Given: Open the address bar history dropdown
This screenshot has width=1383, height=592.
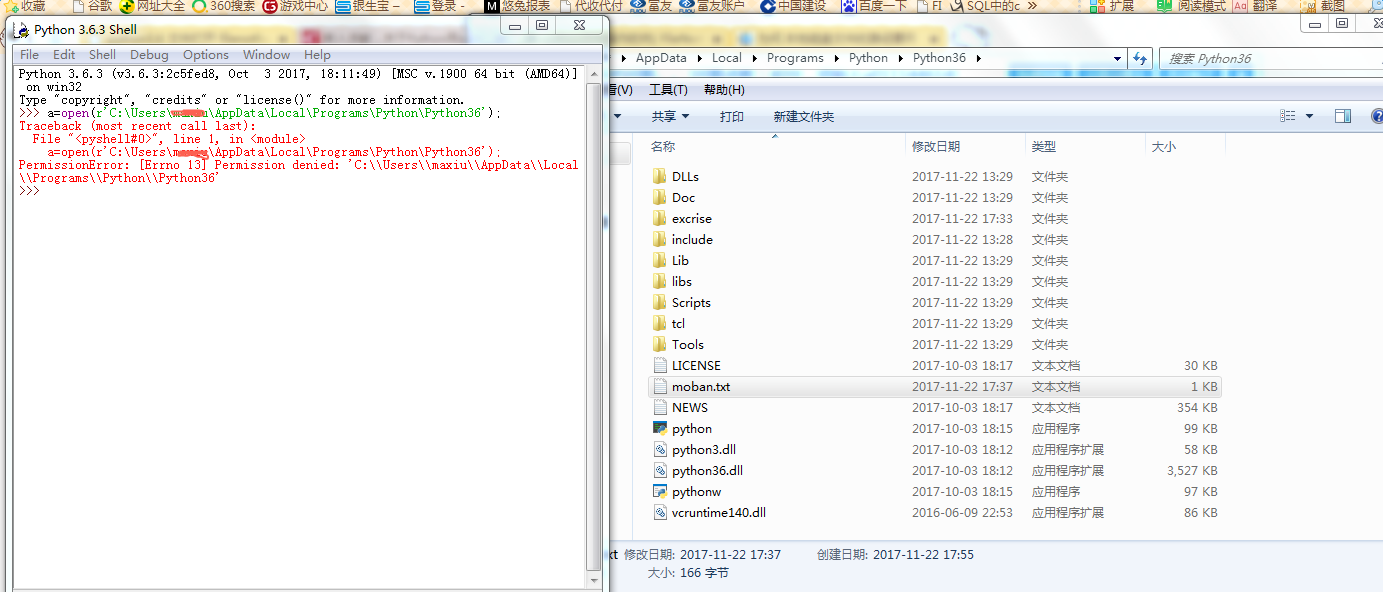Looking at the screenshot, I should (1115, 58).
